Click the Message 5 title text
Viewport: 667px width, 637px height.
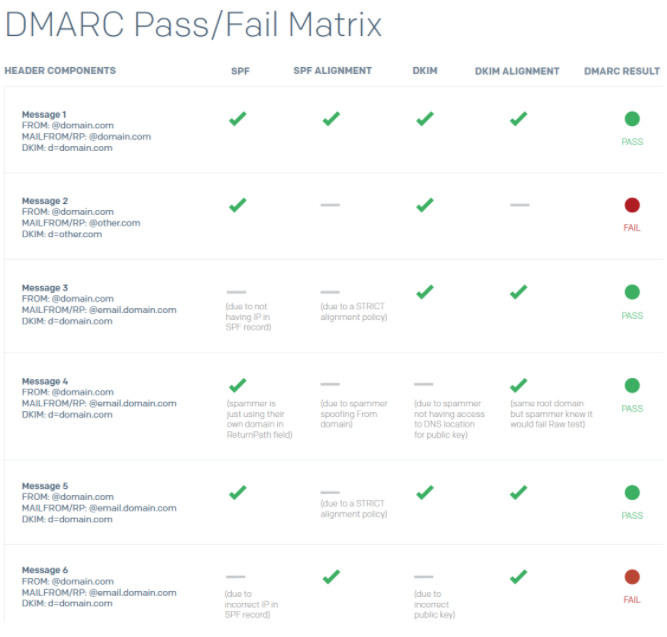45,486
